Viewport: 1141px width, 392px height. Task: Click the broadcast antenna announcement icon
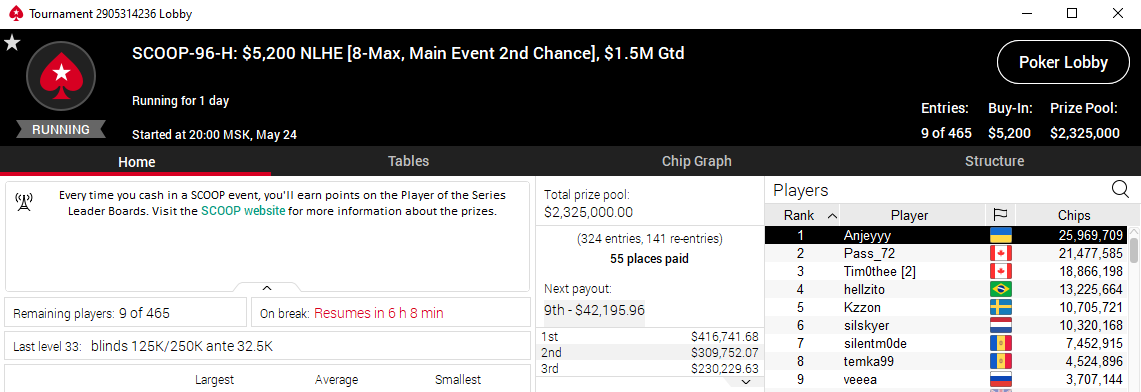coord(23,203)
